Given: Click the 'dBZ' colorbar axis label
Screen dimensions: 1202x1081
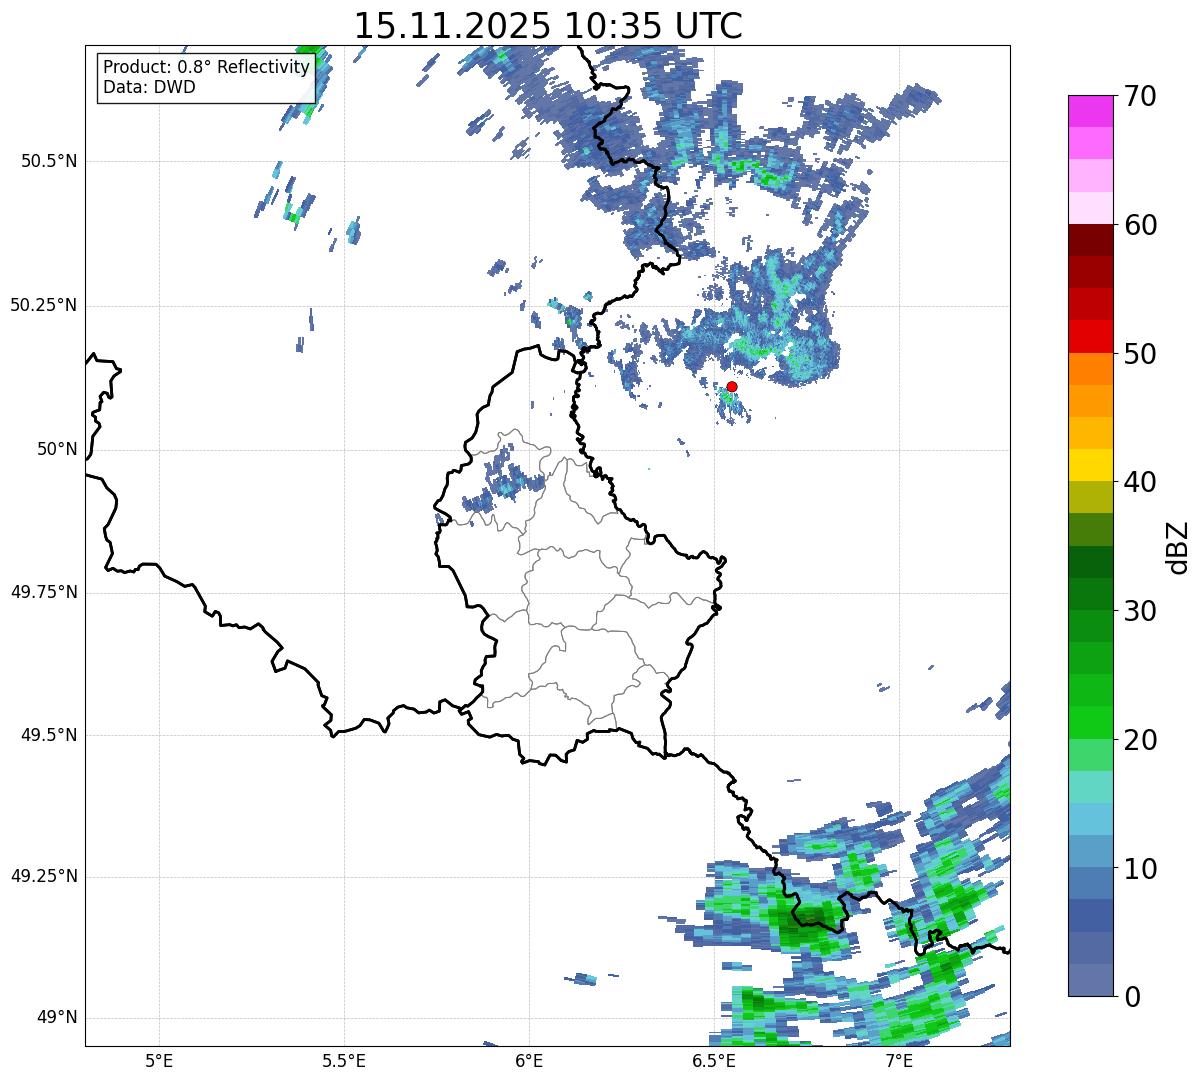Looking at the screenshot, I should tap(1178, 546).
